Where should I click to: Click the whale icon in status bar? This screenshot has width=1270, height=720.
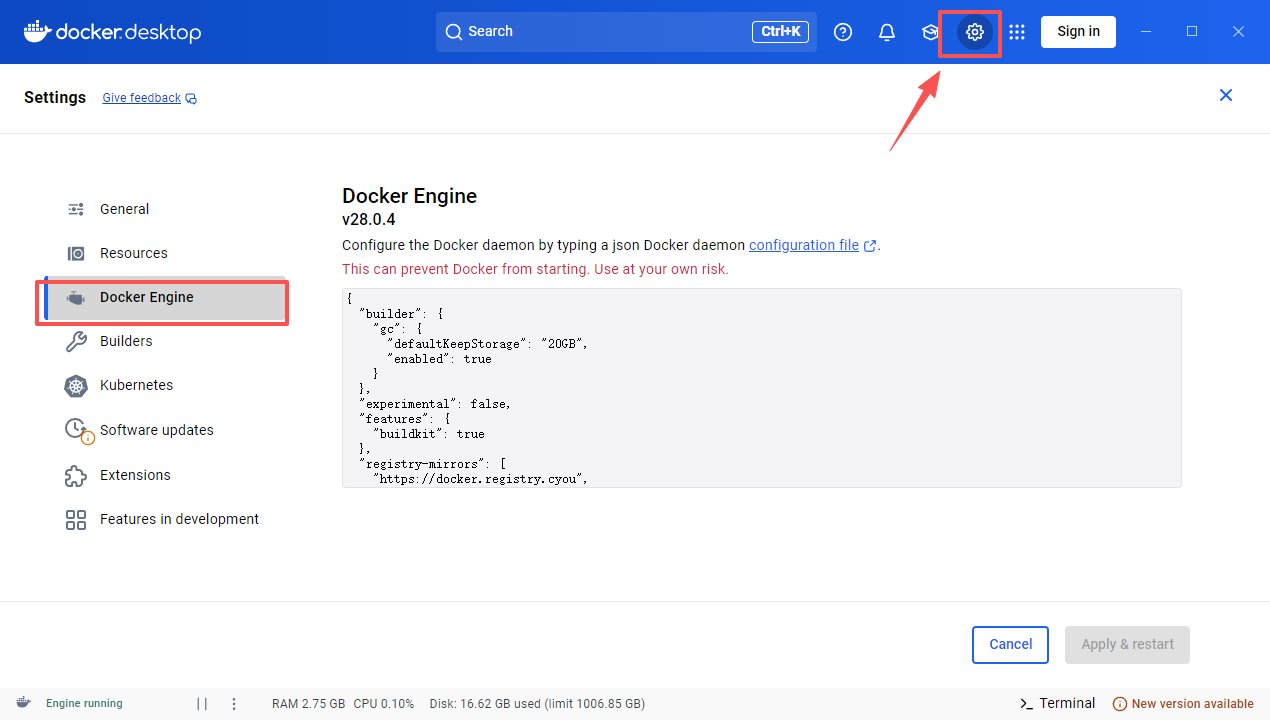click(x=24, y=703)
